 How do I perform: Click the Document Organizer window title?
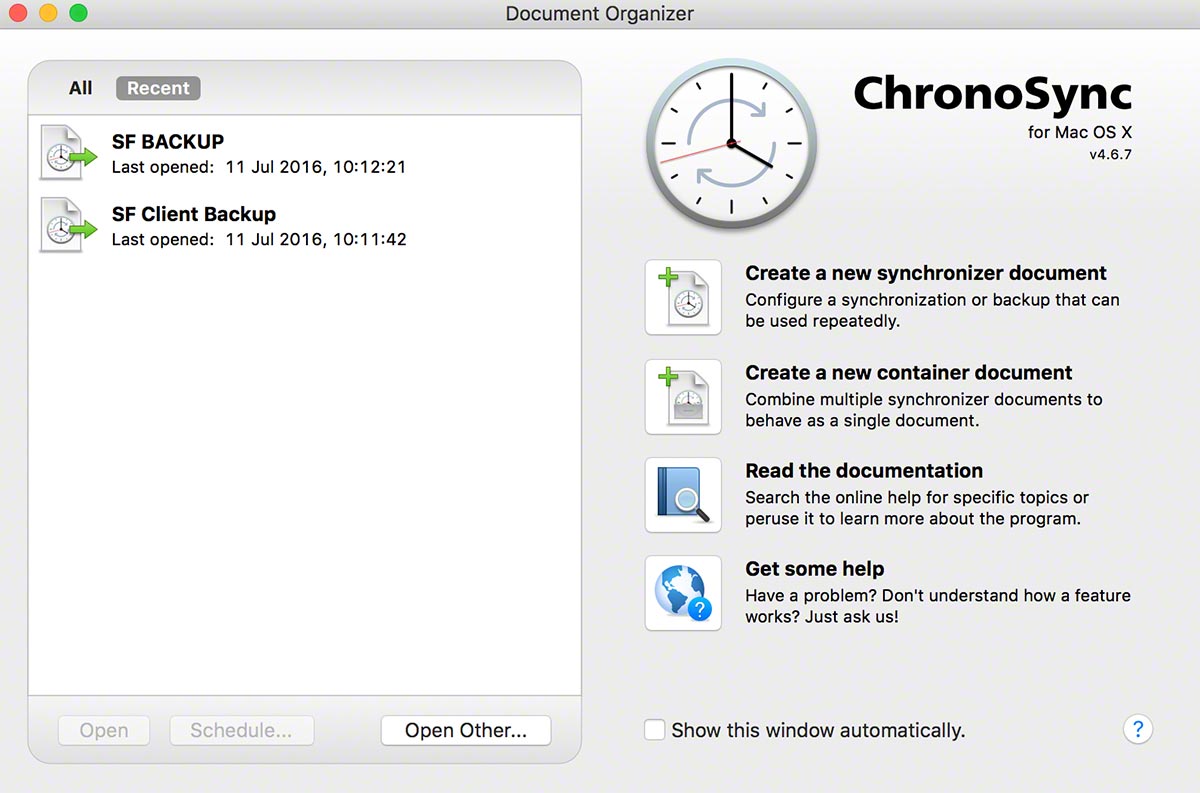point(600,14)
